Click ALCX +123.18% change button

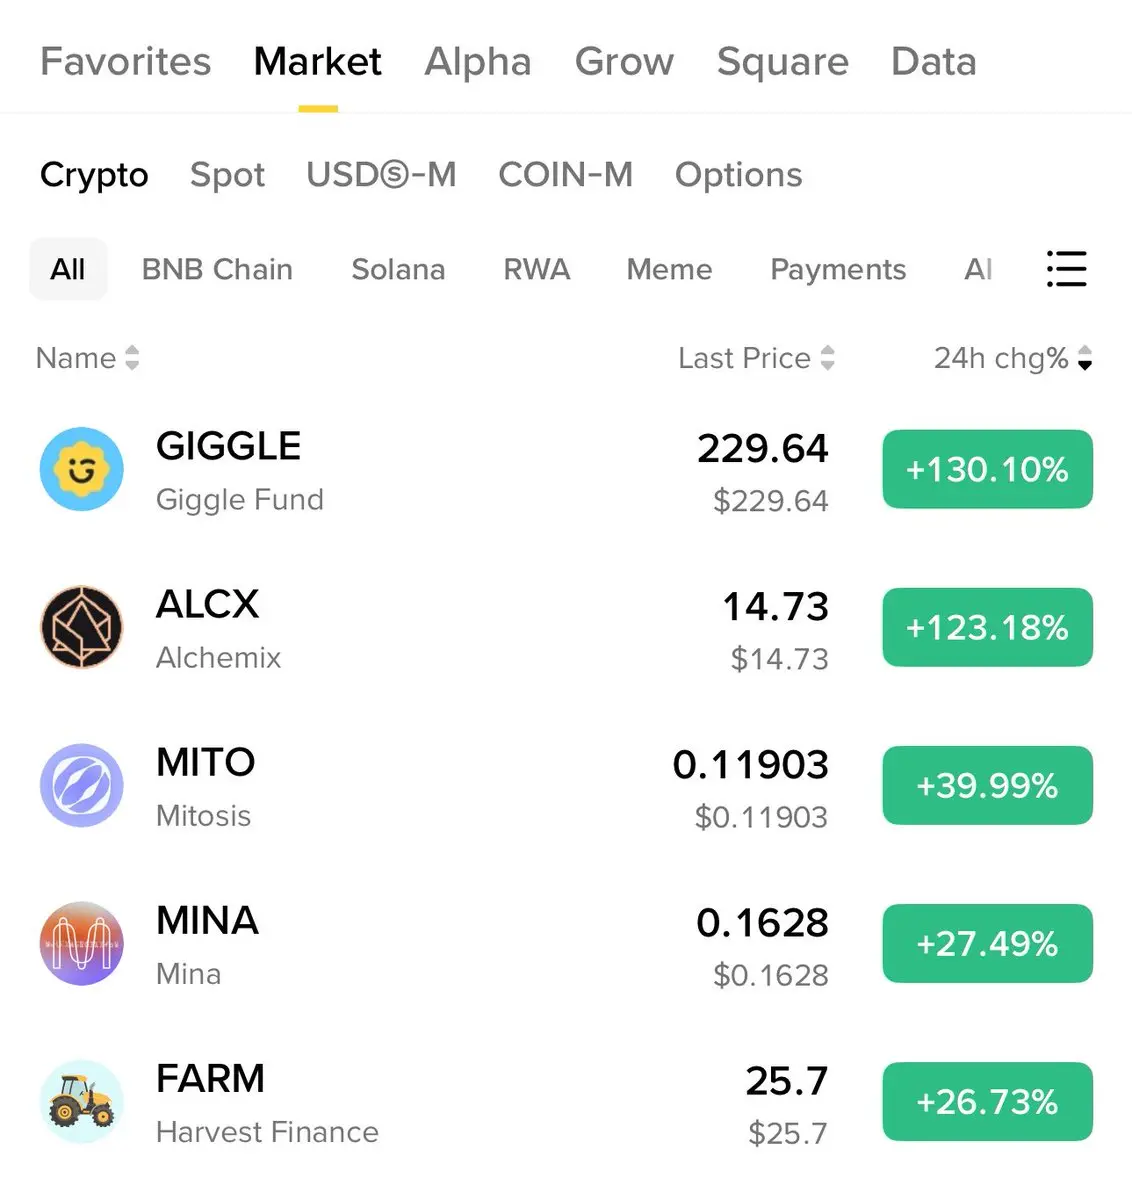tap(987, 627)
